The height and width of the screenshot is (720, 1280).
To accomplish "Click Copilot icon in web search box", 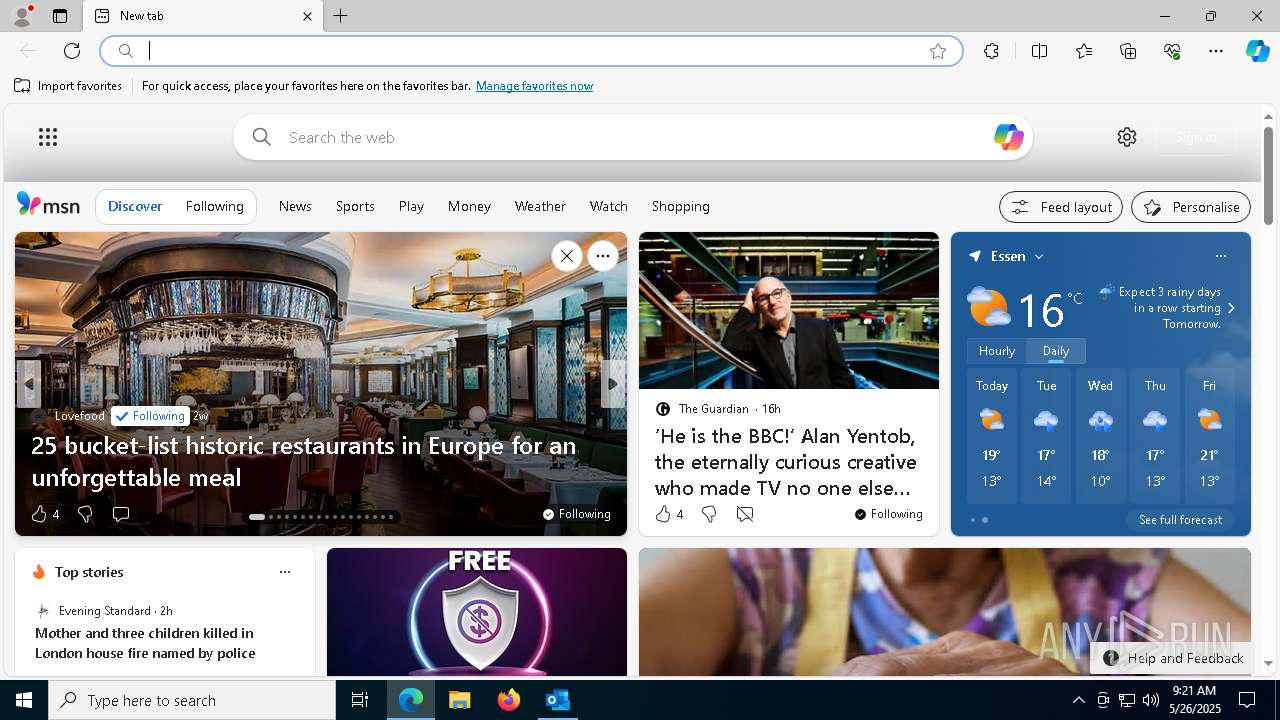I will (x=1008, y=137).
